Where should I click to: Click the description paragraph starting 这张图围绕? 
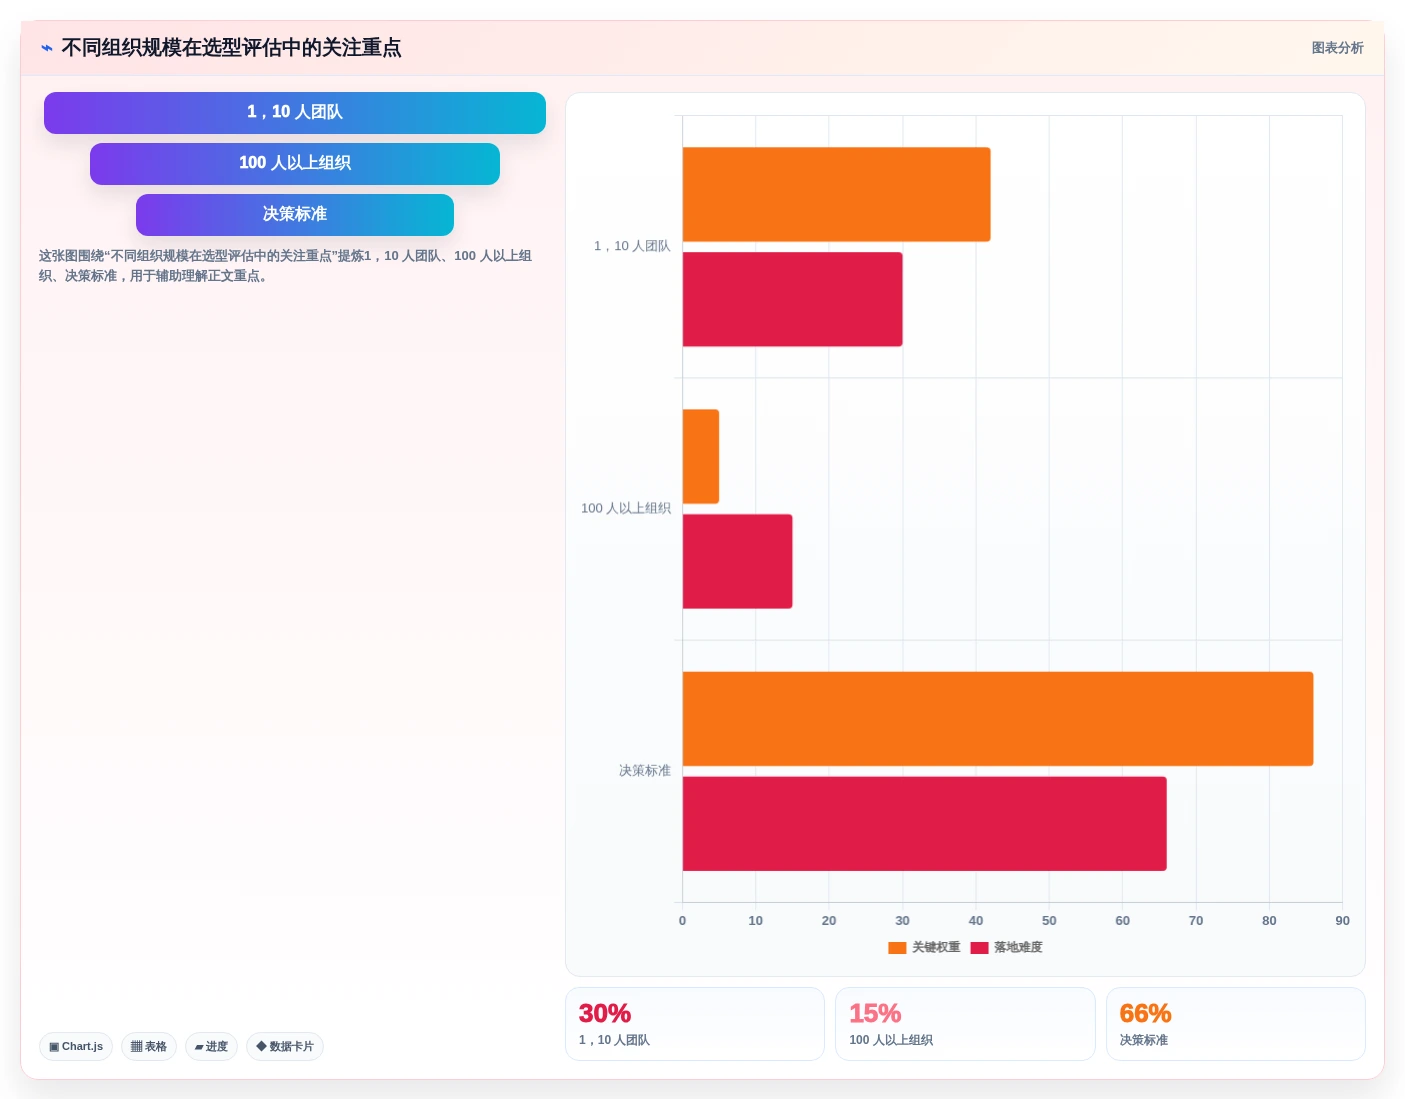286,266
